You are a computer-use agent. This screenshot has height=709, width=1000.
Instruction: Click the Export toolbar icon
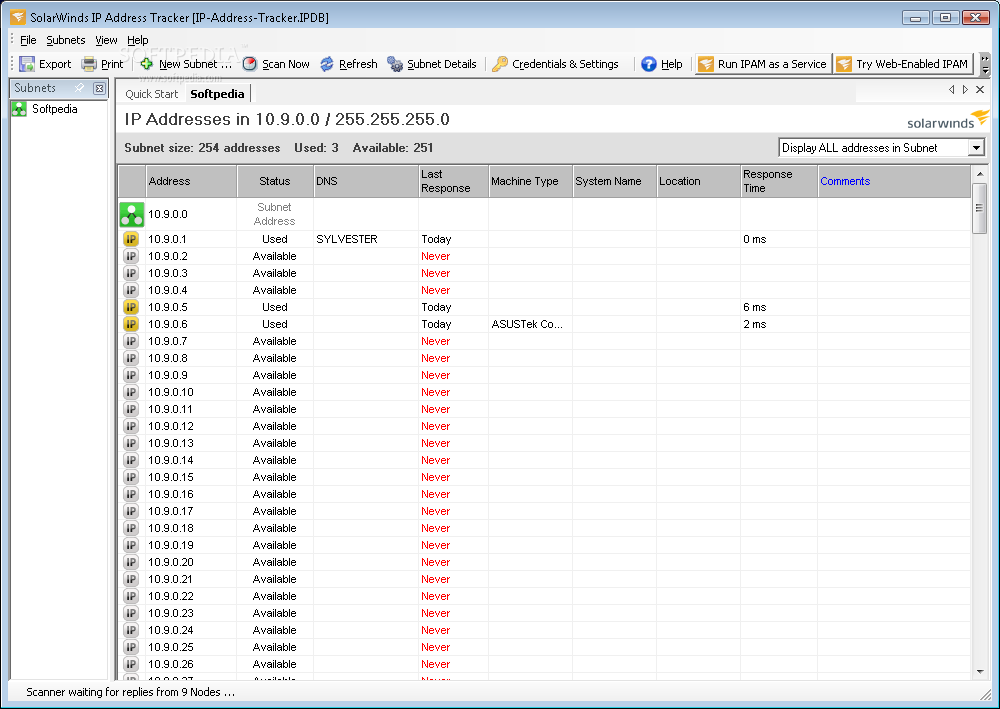pos(27,64)
